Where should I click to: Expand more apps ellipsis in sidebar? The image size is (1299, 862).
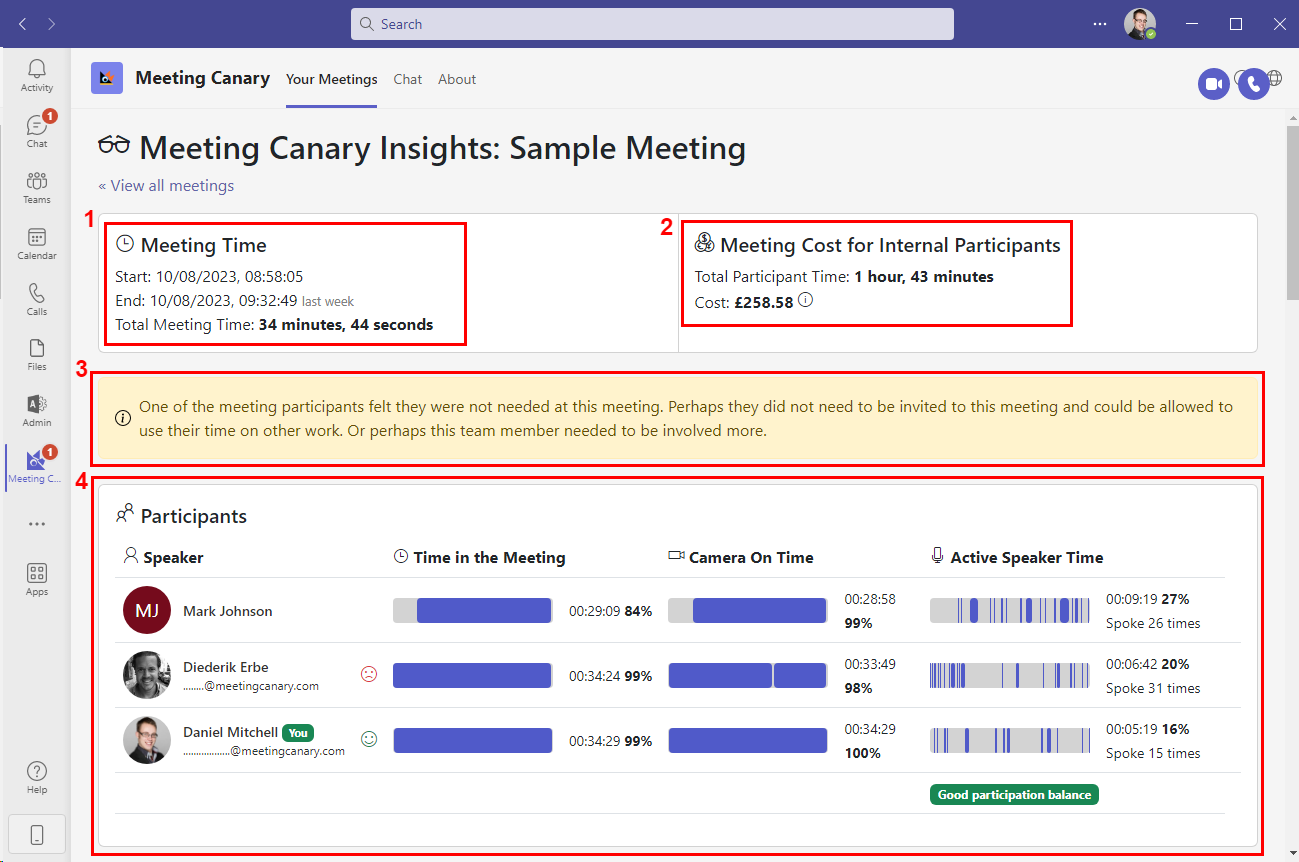[37, 524]
